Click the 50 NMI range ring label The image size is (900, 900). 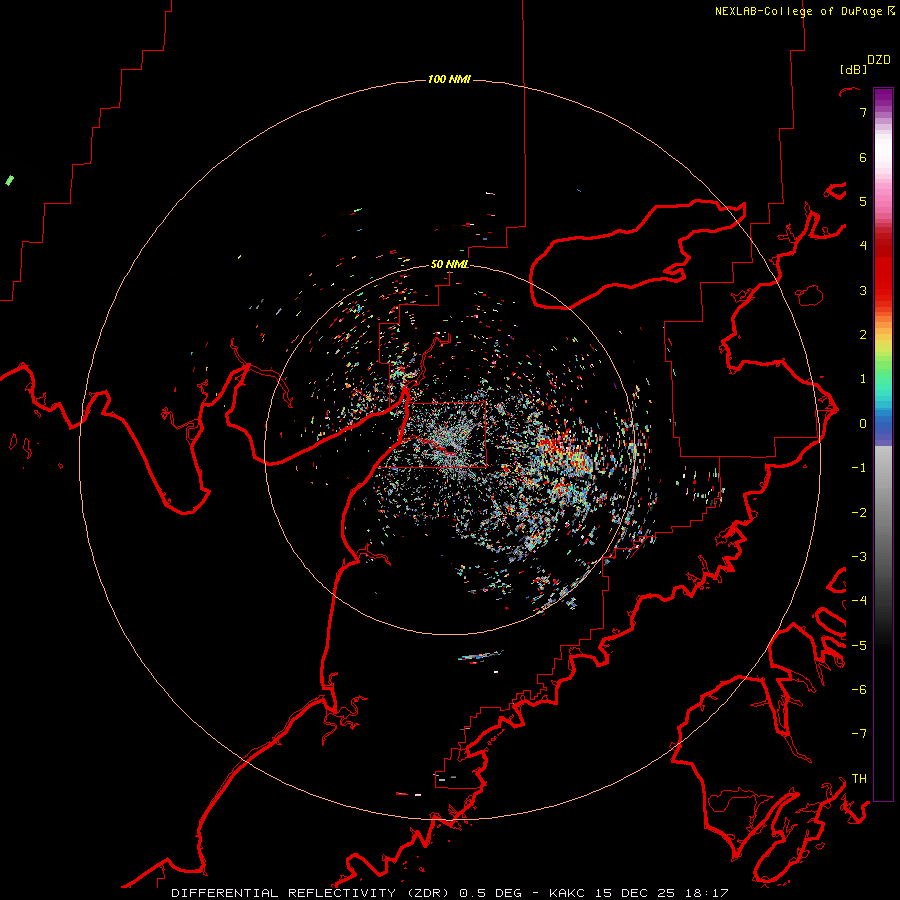click(449, 264)
